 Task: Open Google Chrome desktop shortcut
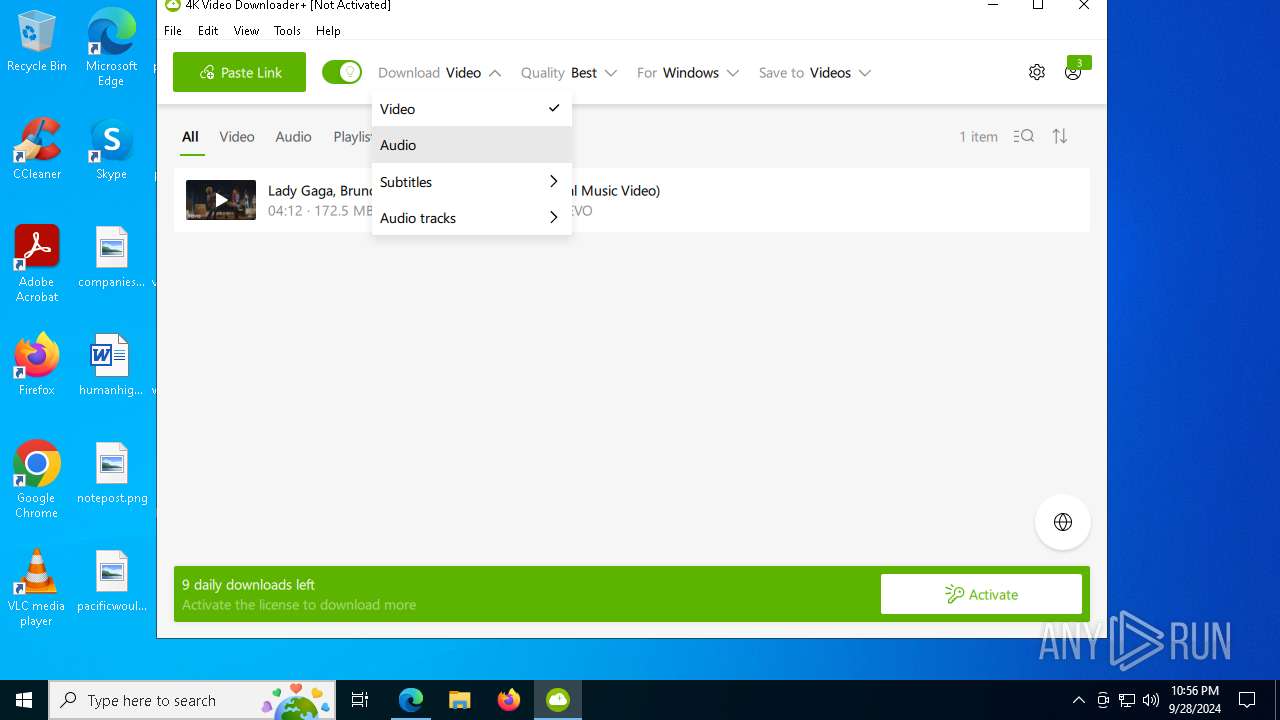pos(37,479)
